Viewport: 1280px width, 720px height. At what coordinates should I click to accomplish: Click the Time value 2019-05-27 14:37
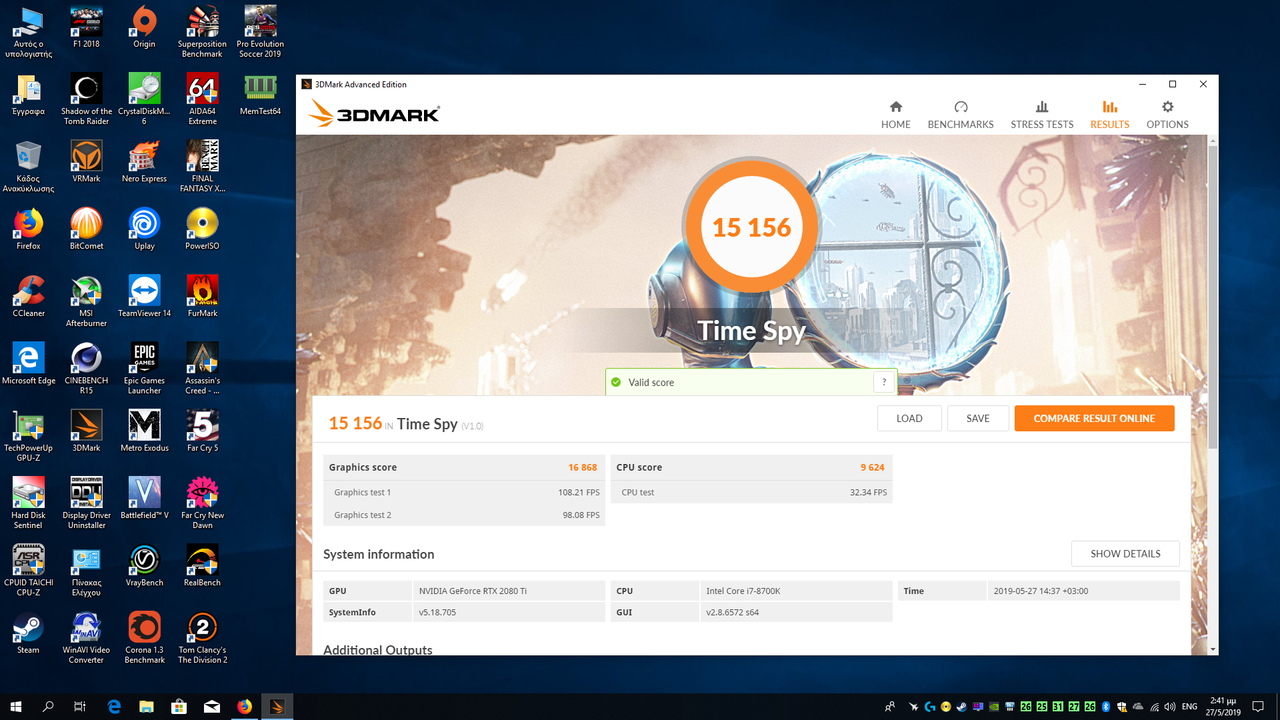tap(1041, 591)
